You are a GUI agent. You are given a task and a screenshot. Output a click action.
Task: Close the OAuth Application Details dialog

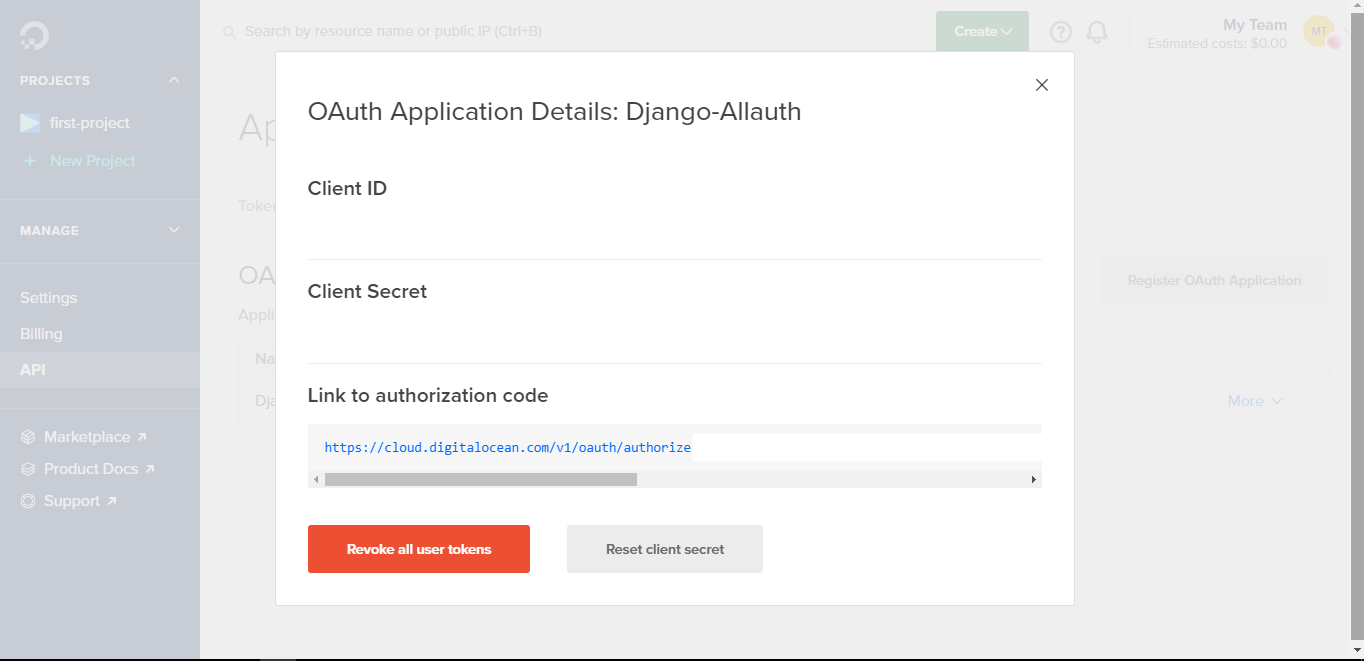(1042, 85)
